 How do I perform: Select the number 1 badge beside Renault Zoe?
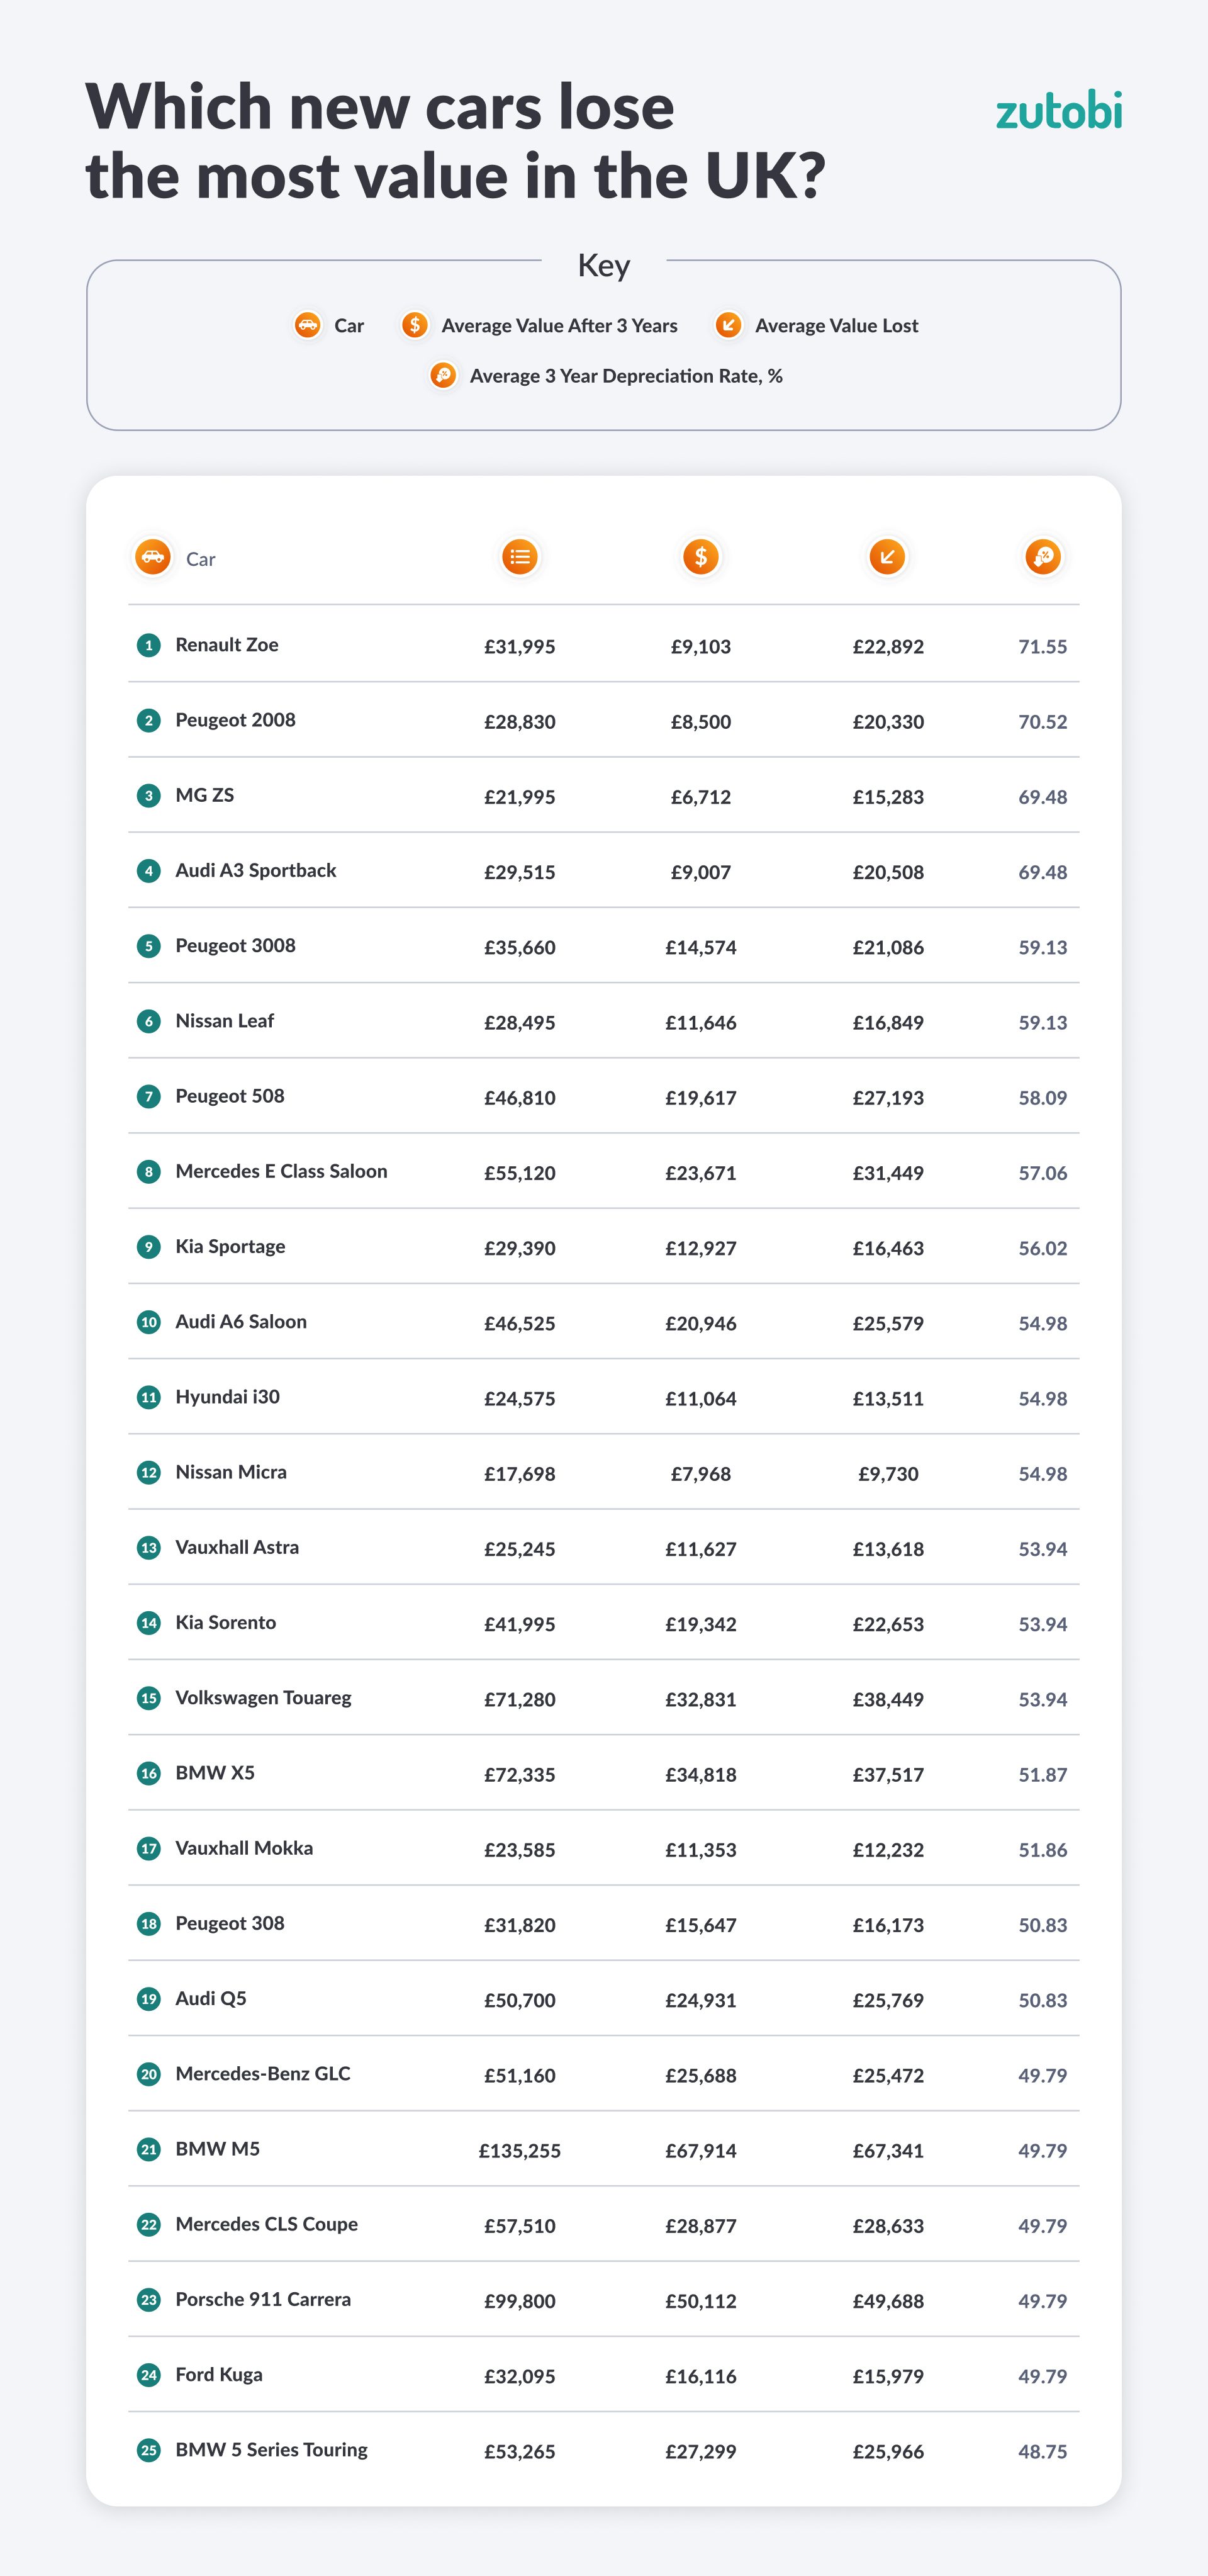[x=149, y=645]
